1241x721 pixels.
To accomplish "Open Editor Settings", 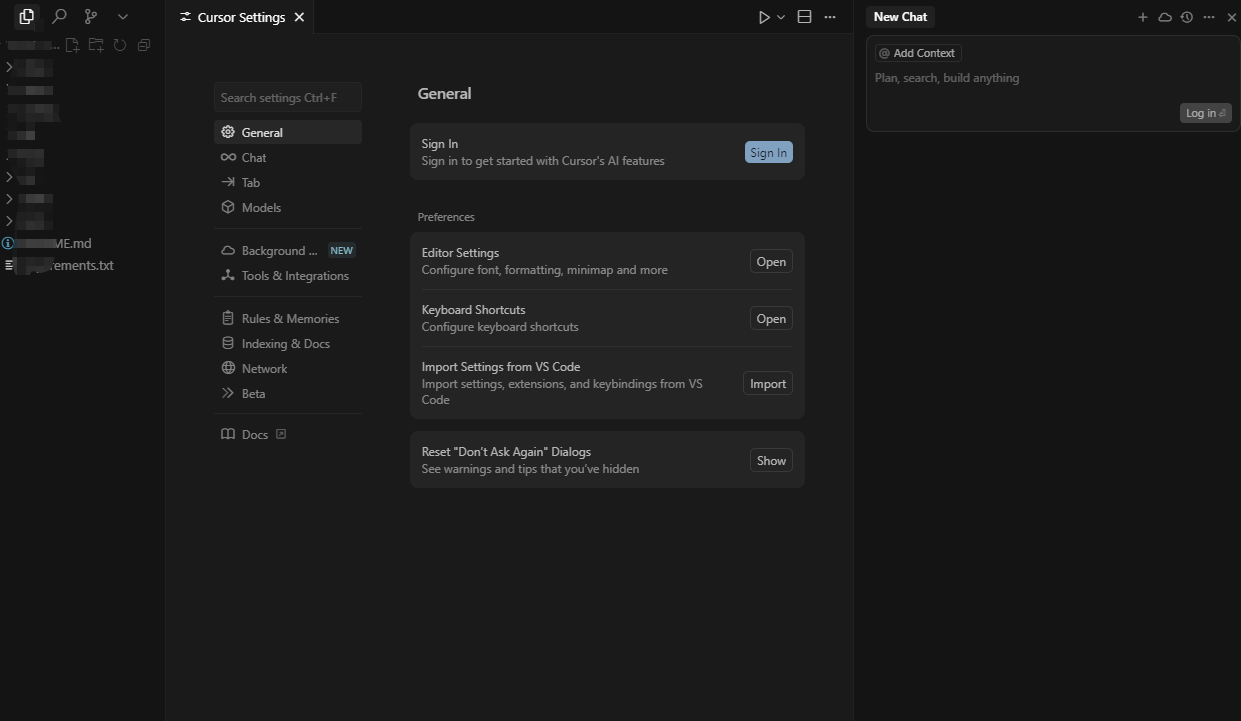I will (771, 261).
